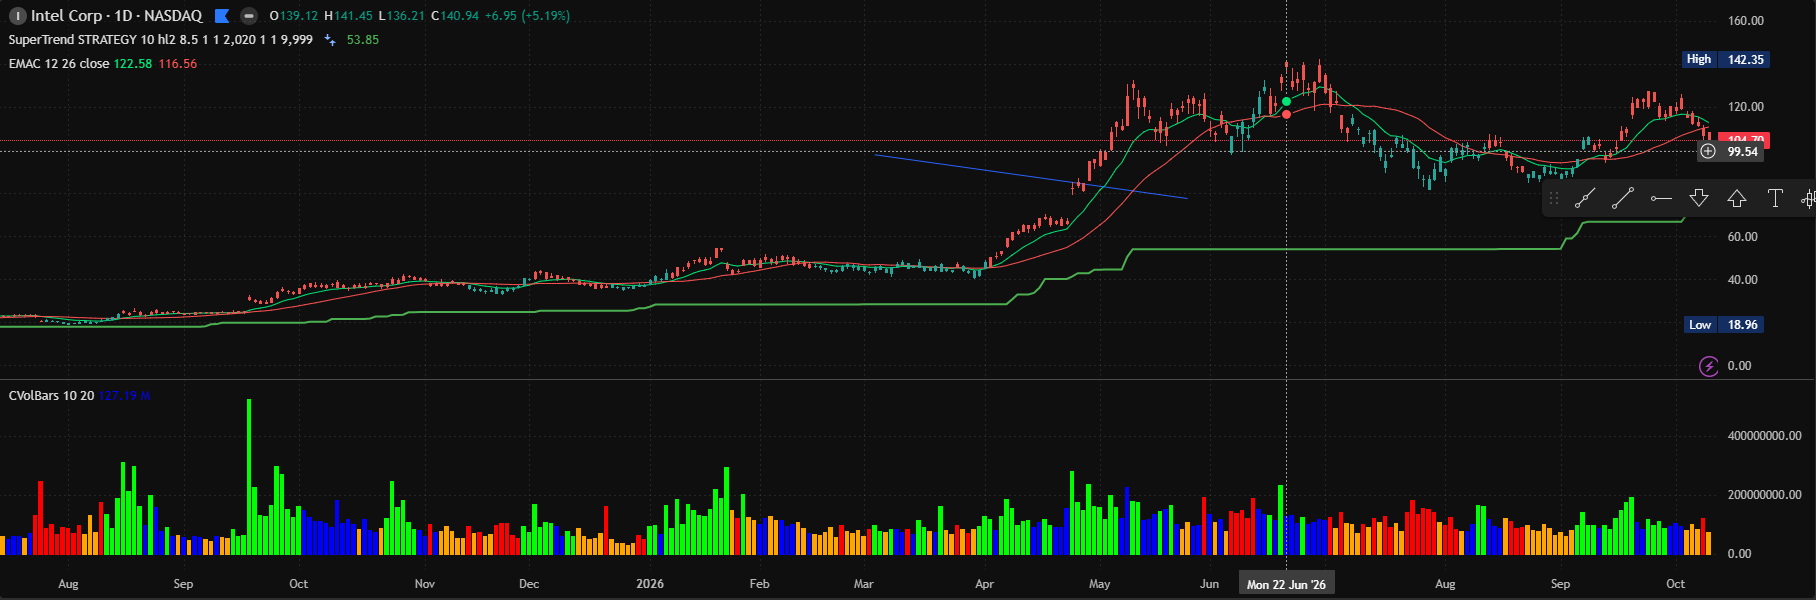1816x600 pixels.
Task: Click the +6.95 (+5.19%) change value
Action: (527, 16)
